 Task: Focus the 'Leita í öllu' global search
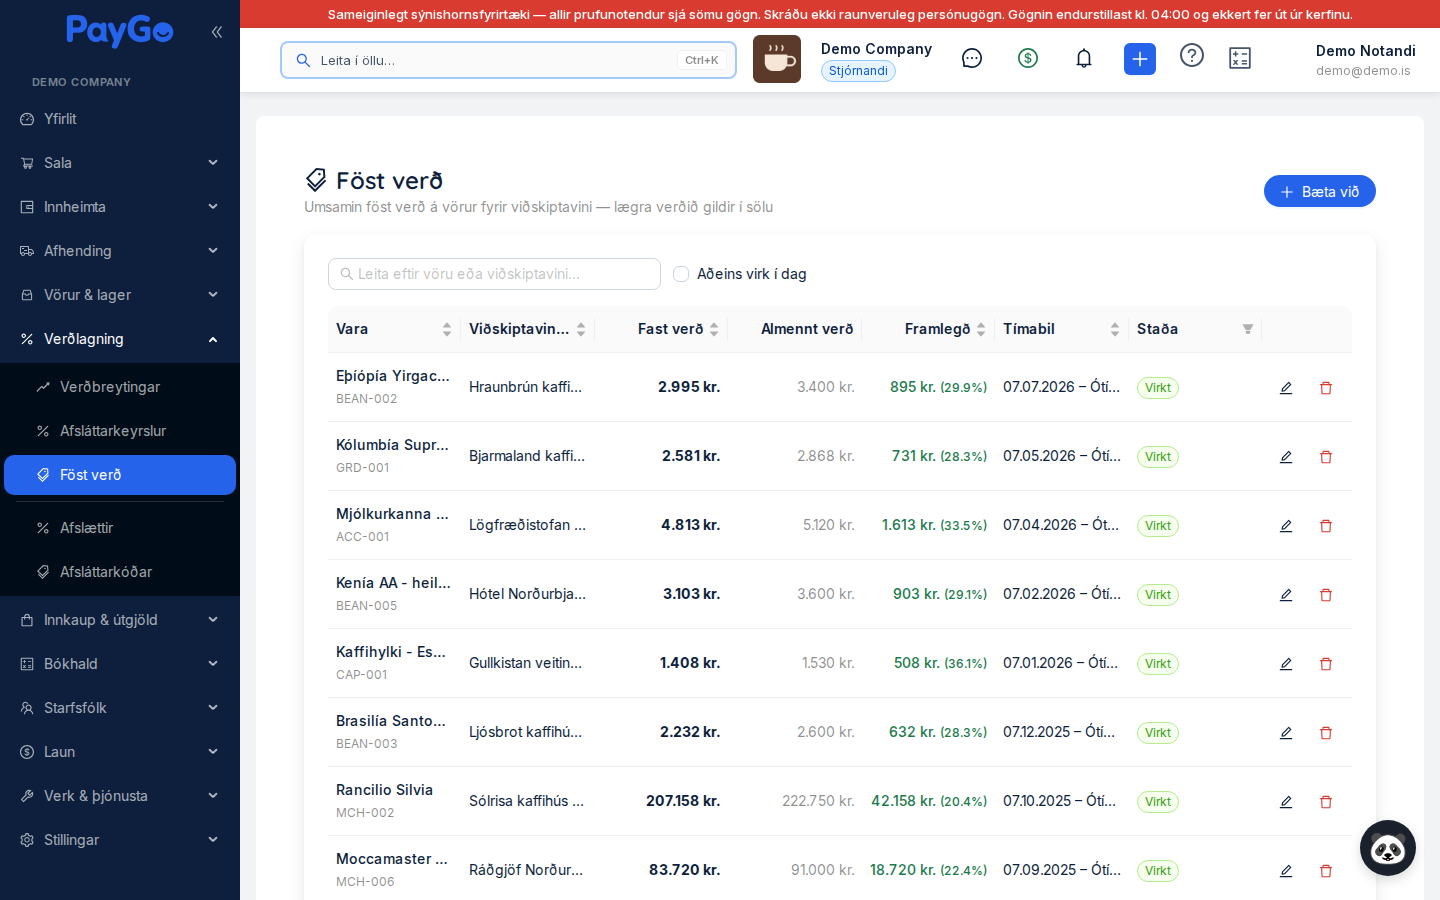tap(508, 60)
